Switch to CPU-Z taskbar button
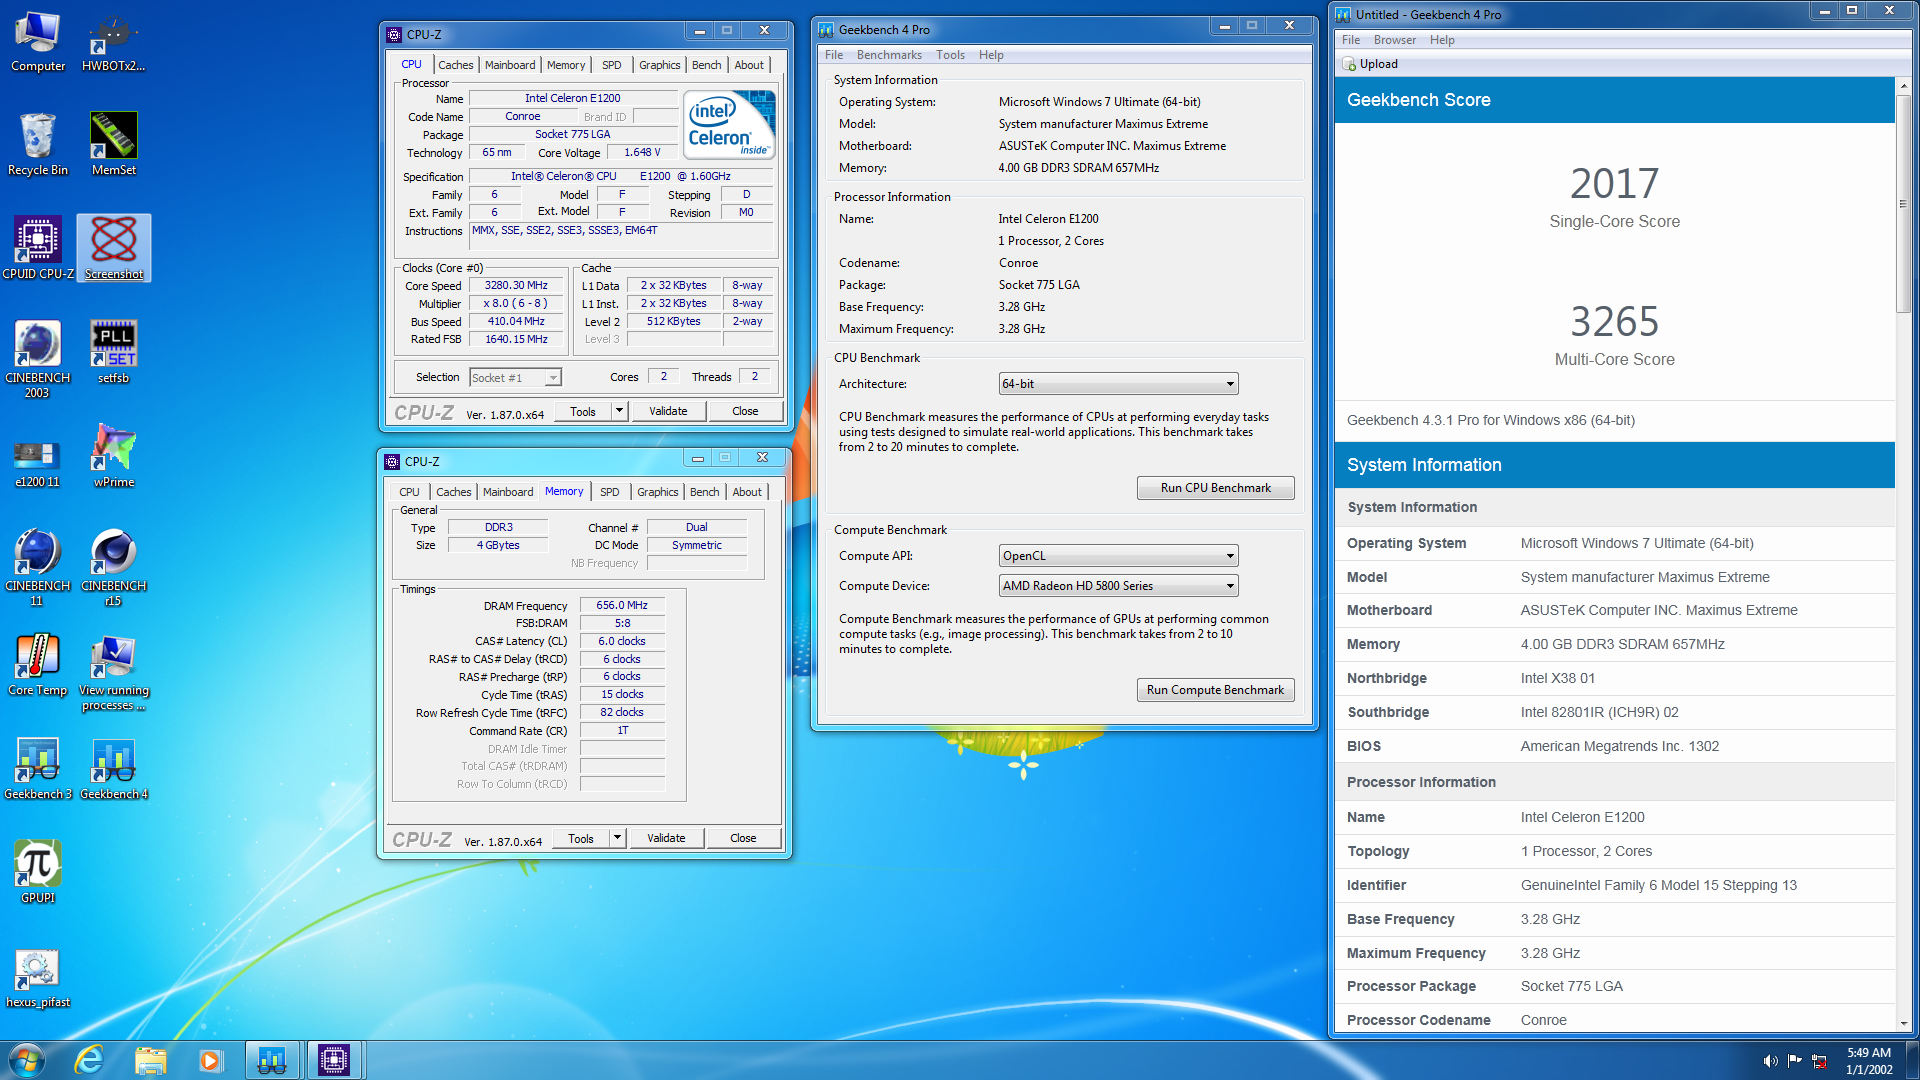The height and width of the screenshot is (1080, 1920). tap(334, 1060)
